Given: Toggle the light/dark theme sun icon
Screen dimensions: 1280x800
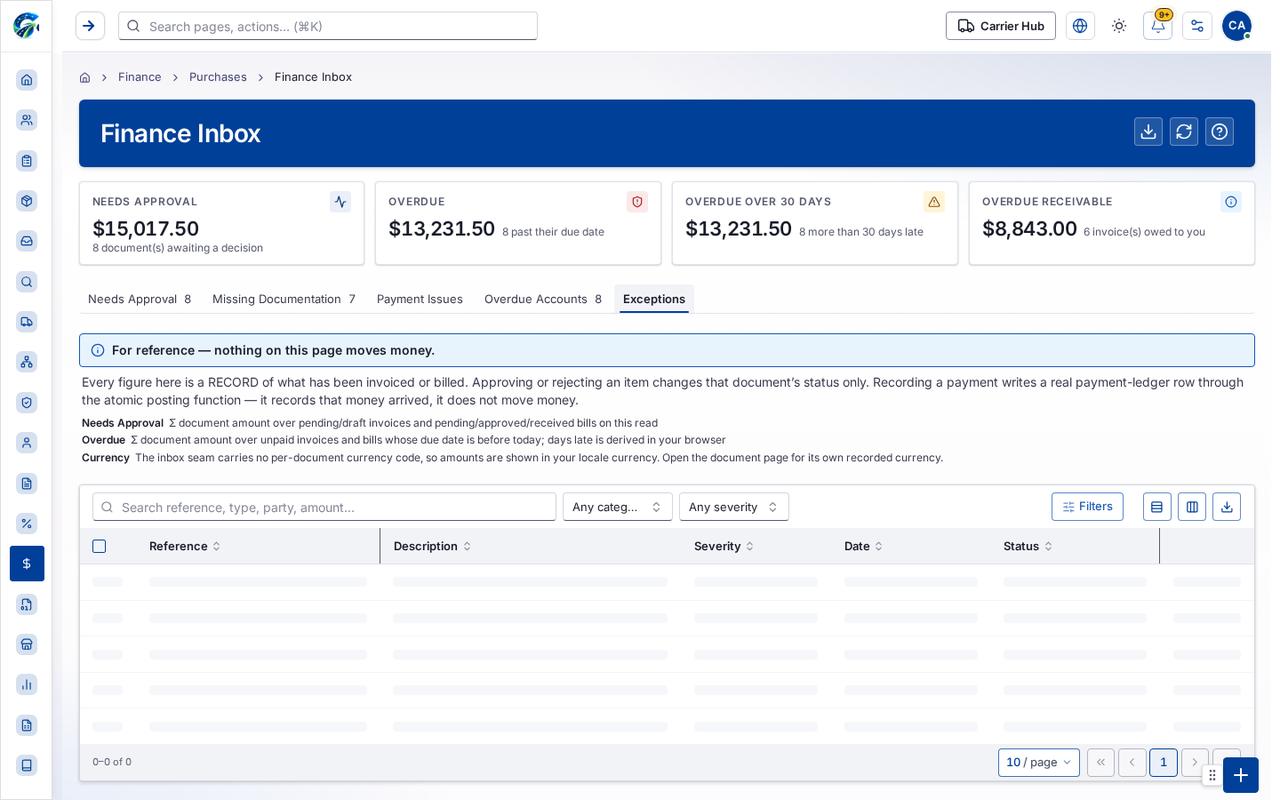Looking at the screenshot, I should tap(1119, 26).
